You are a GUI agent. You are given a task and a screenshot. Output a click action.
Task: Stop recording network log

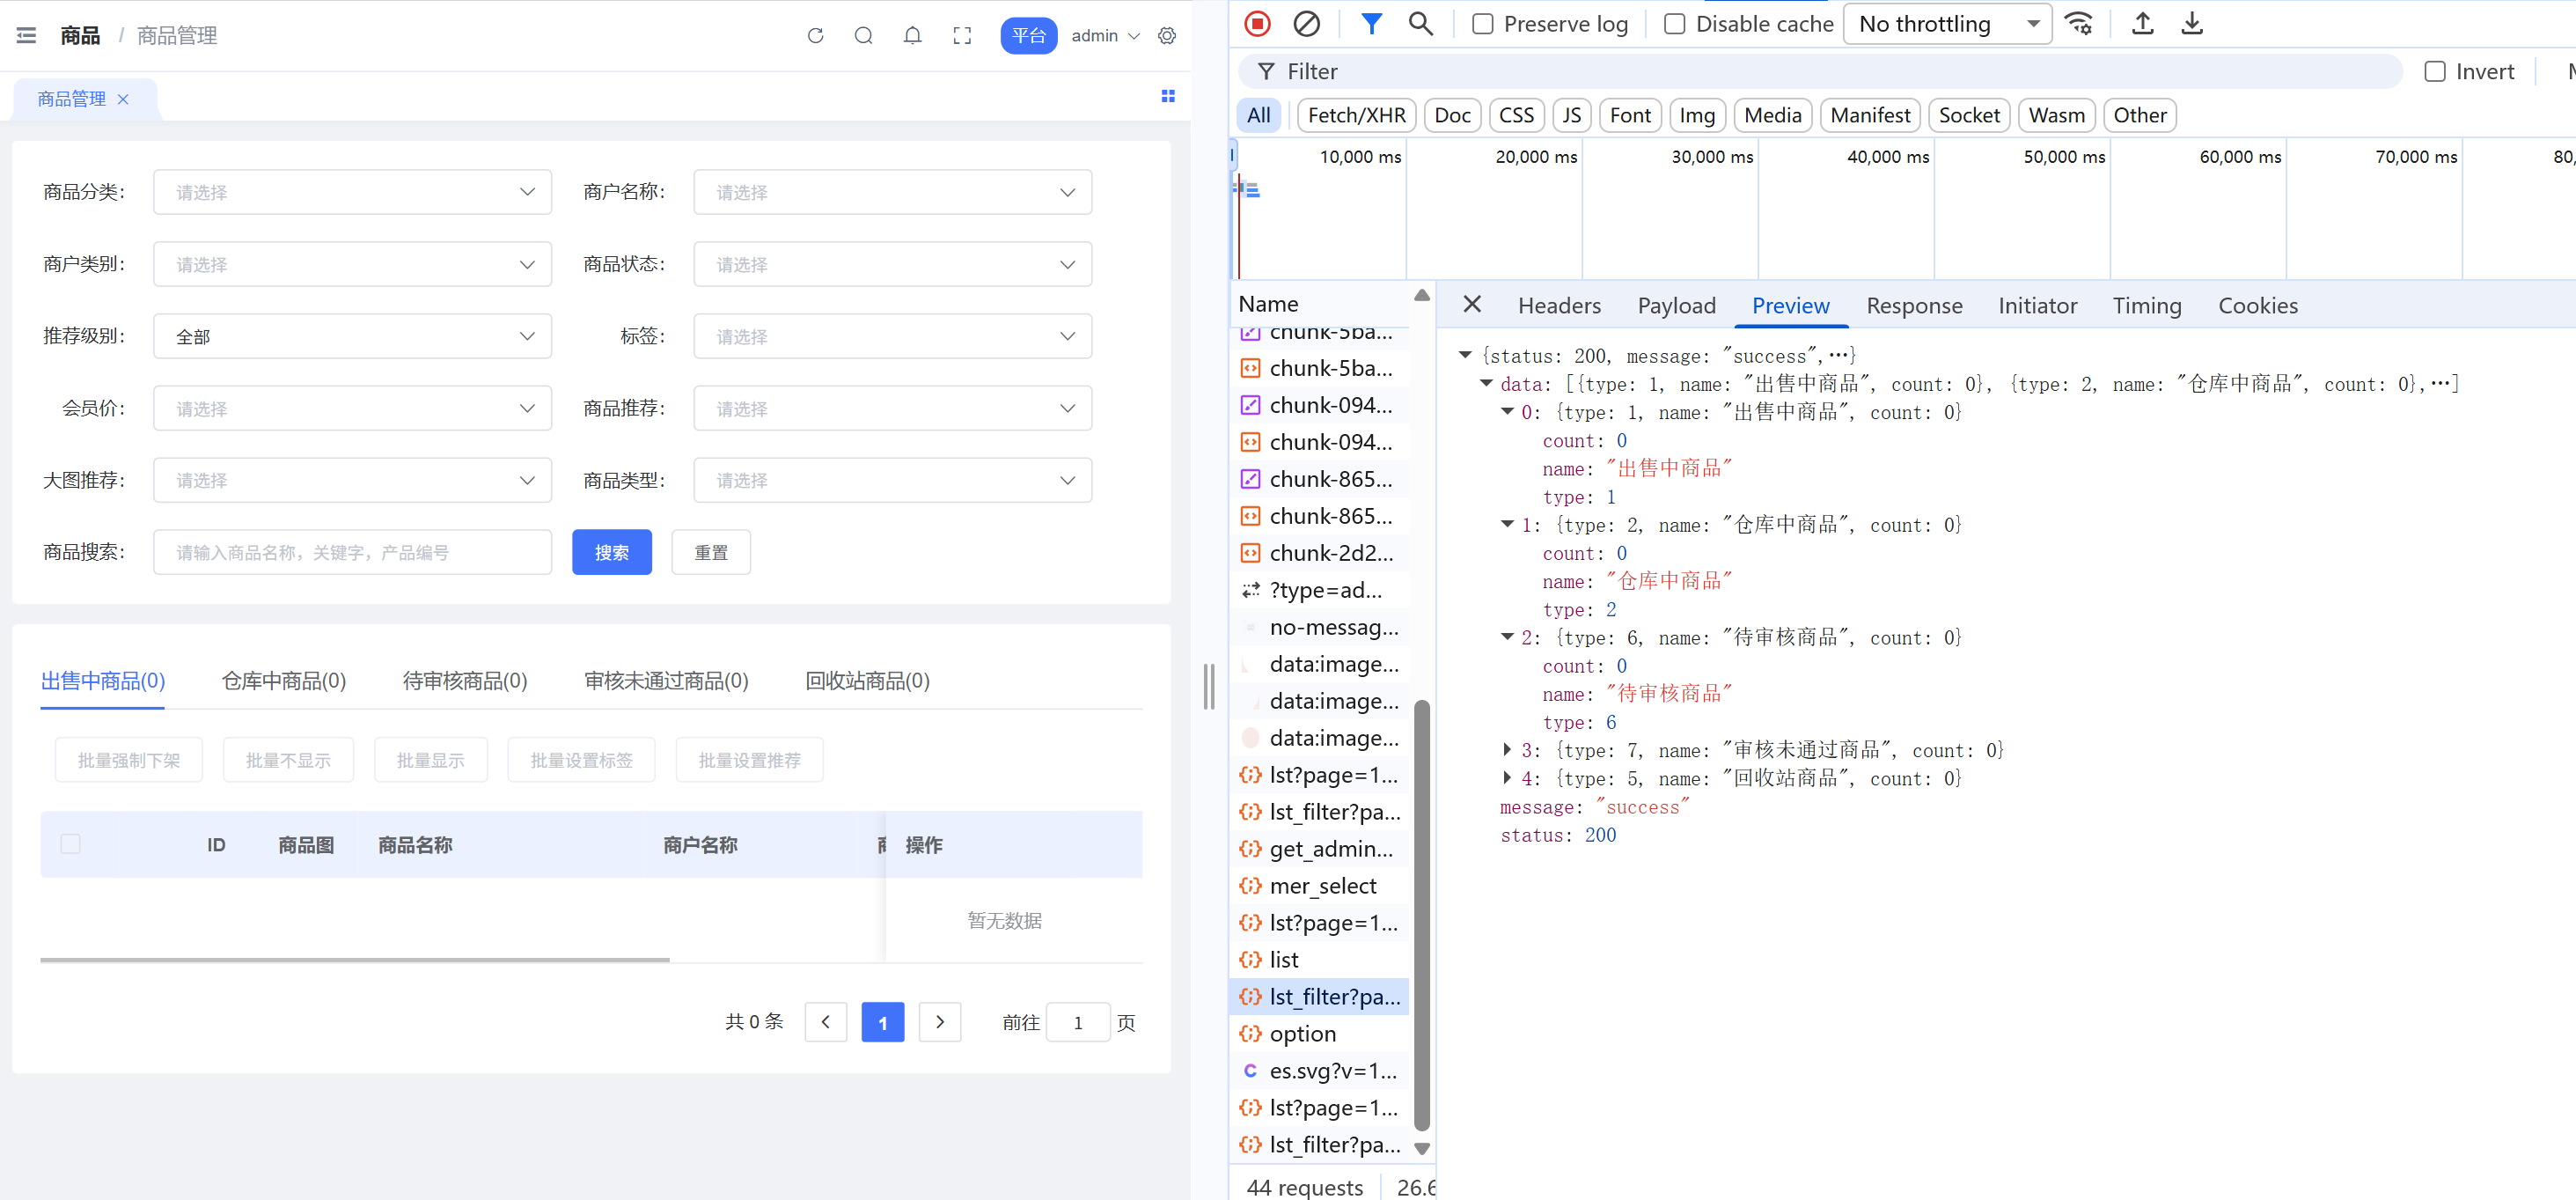point(1257,23)
